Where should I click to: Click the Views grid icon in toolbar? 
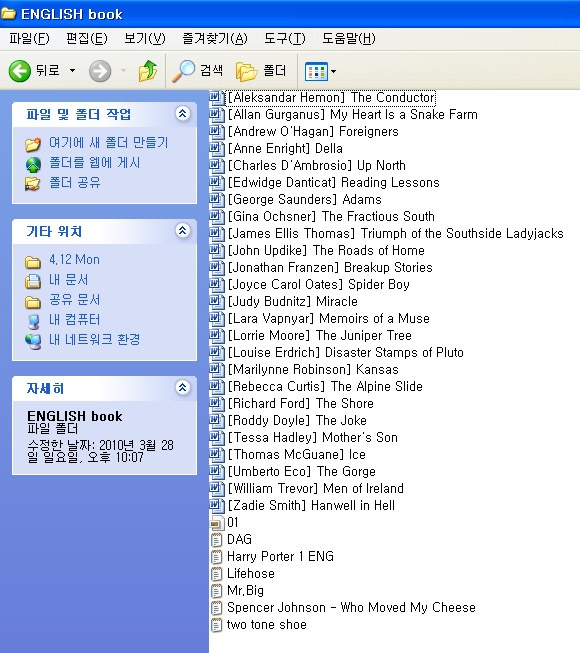(316, 72)
